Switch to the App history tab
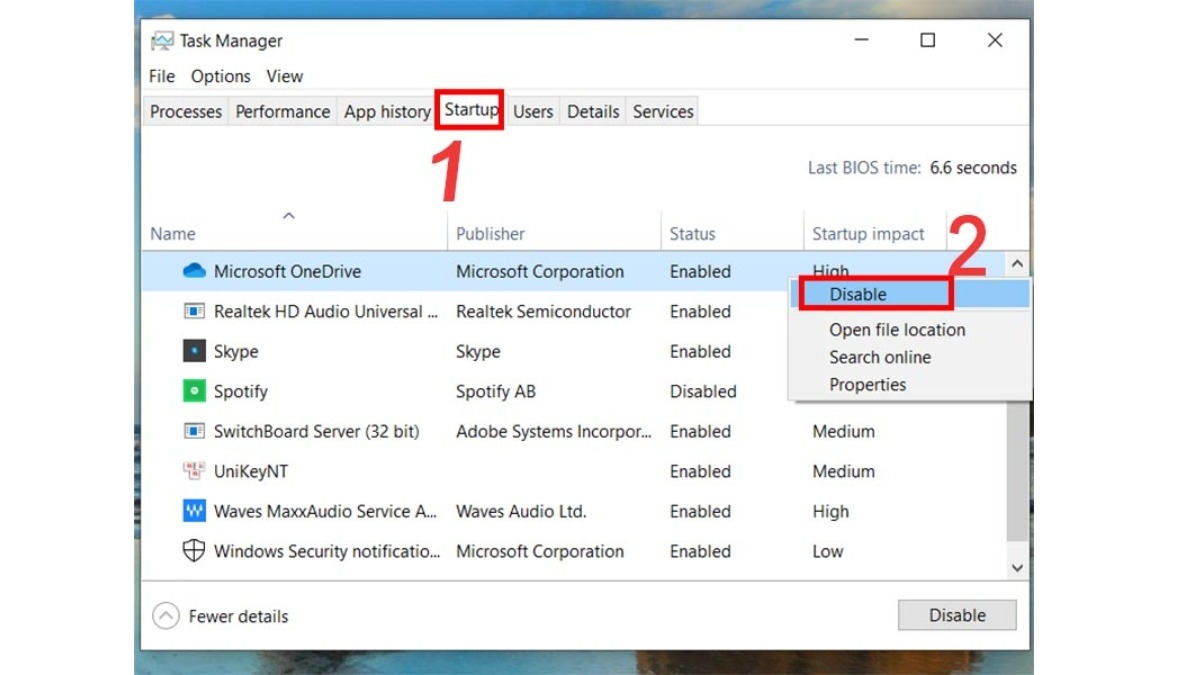1200x675 pixels. coord(387,112)
